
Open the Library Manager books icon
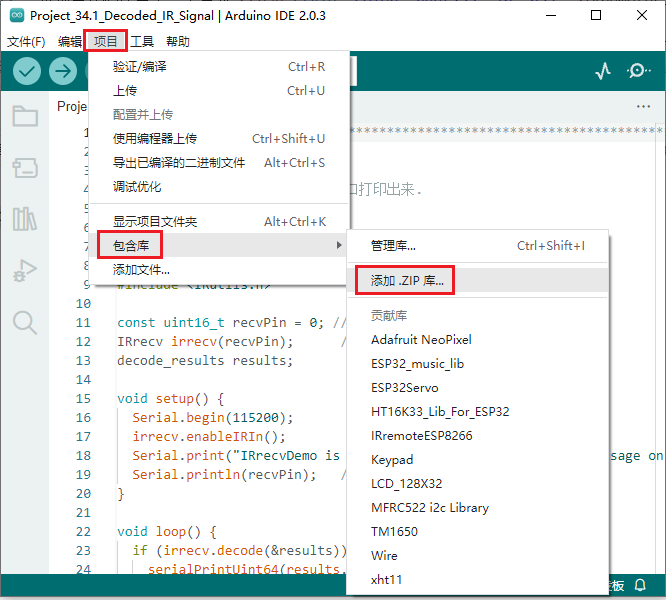[25, 219]
